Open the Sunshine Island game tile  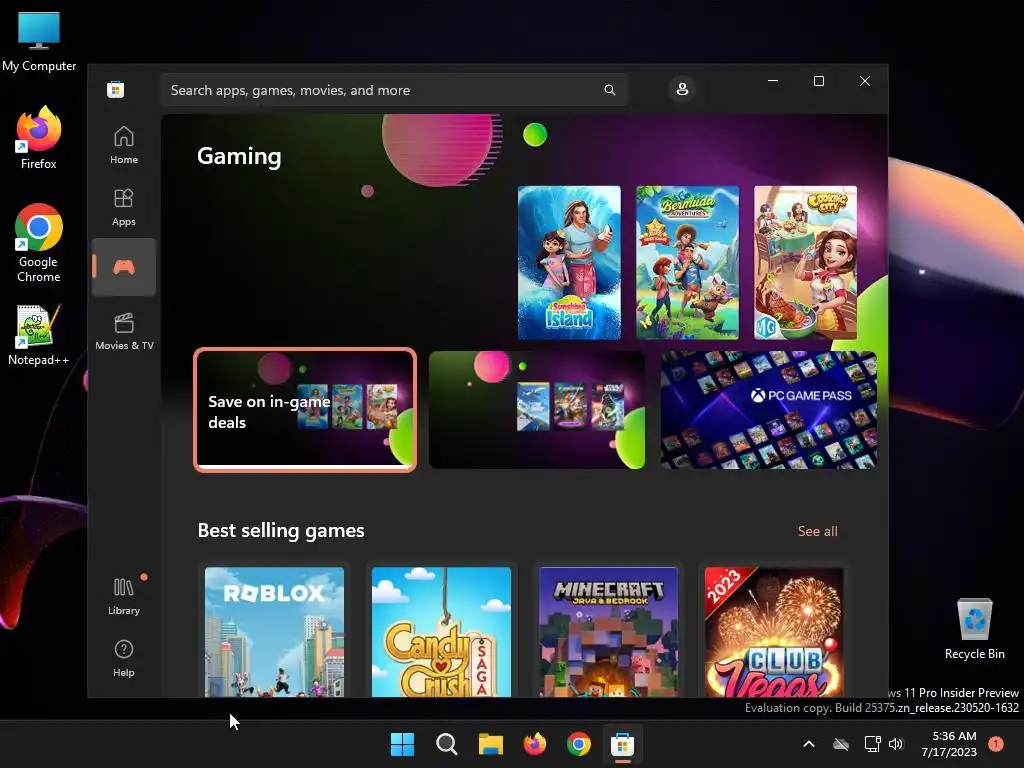coord(569,263)
